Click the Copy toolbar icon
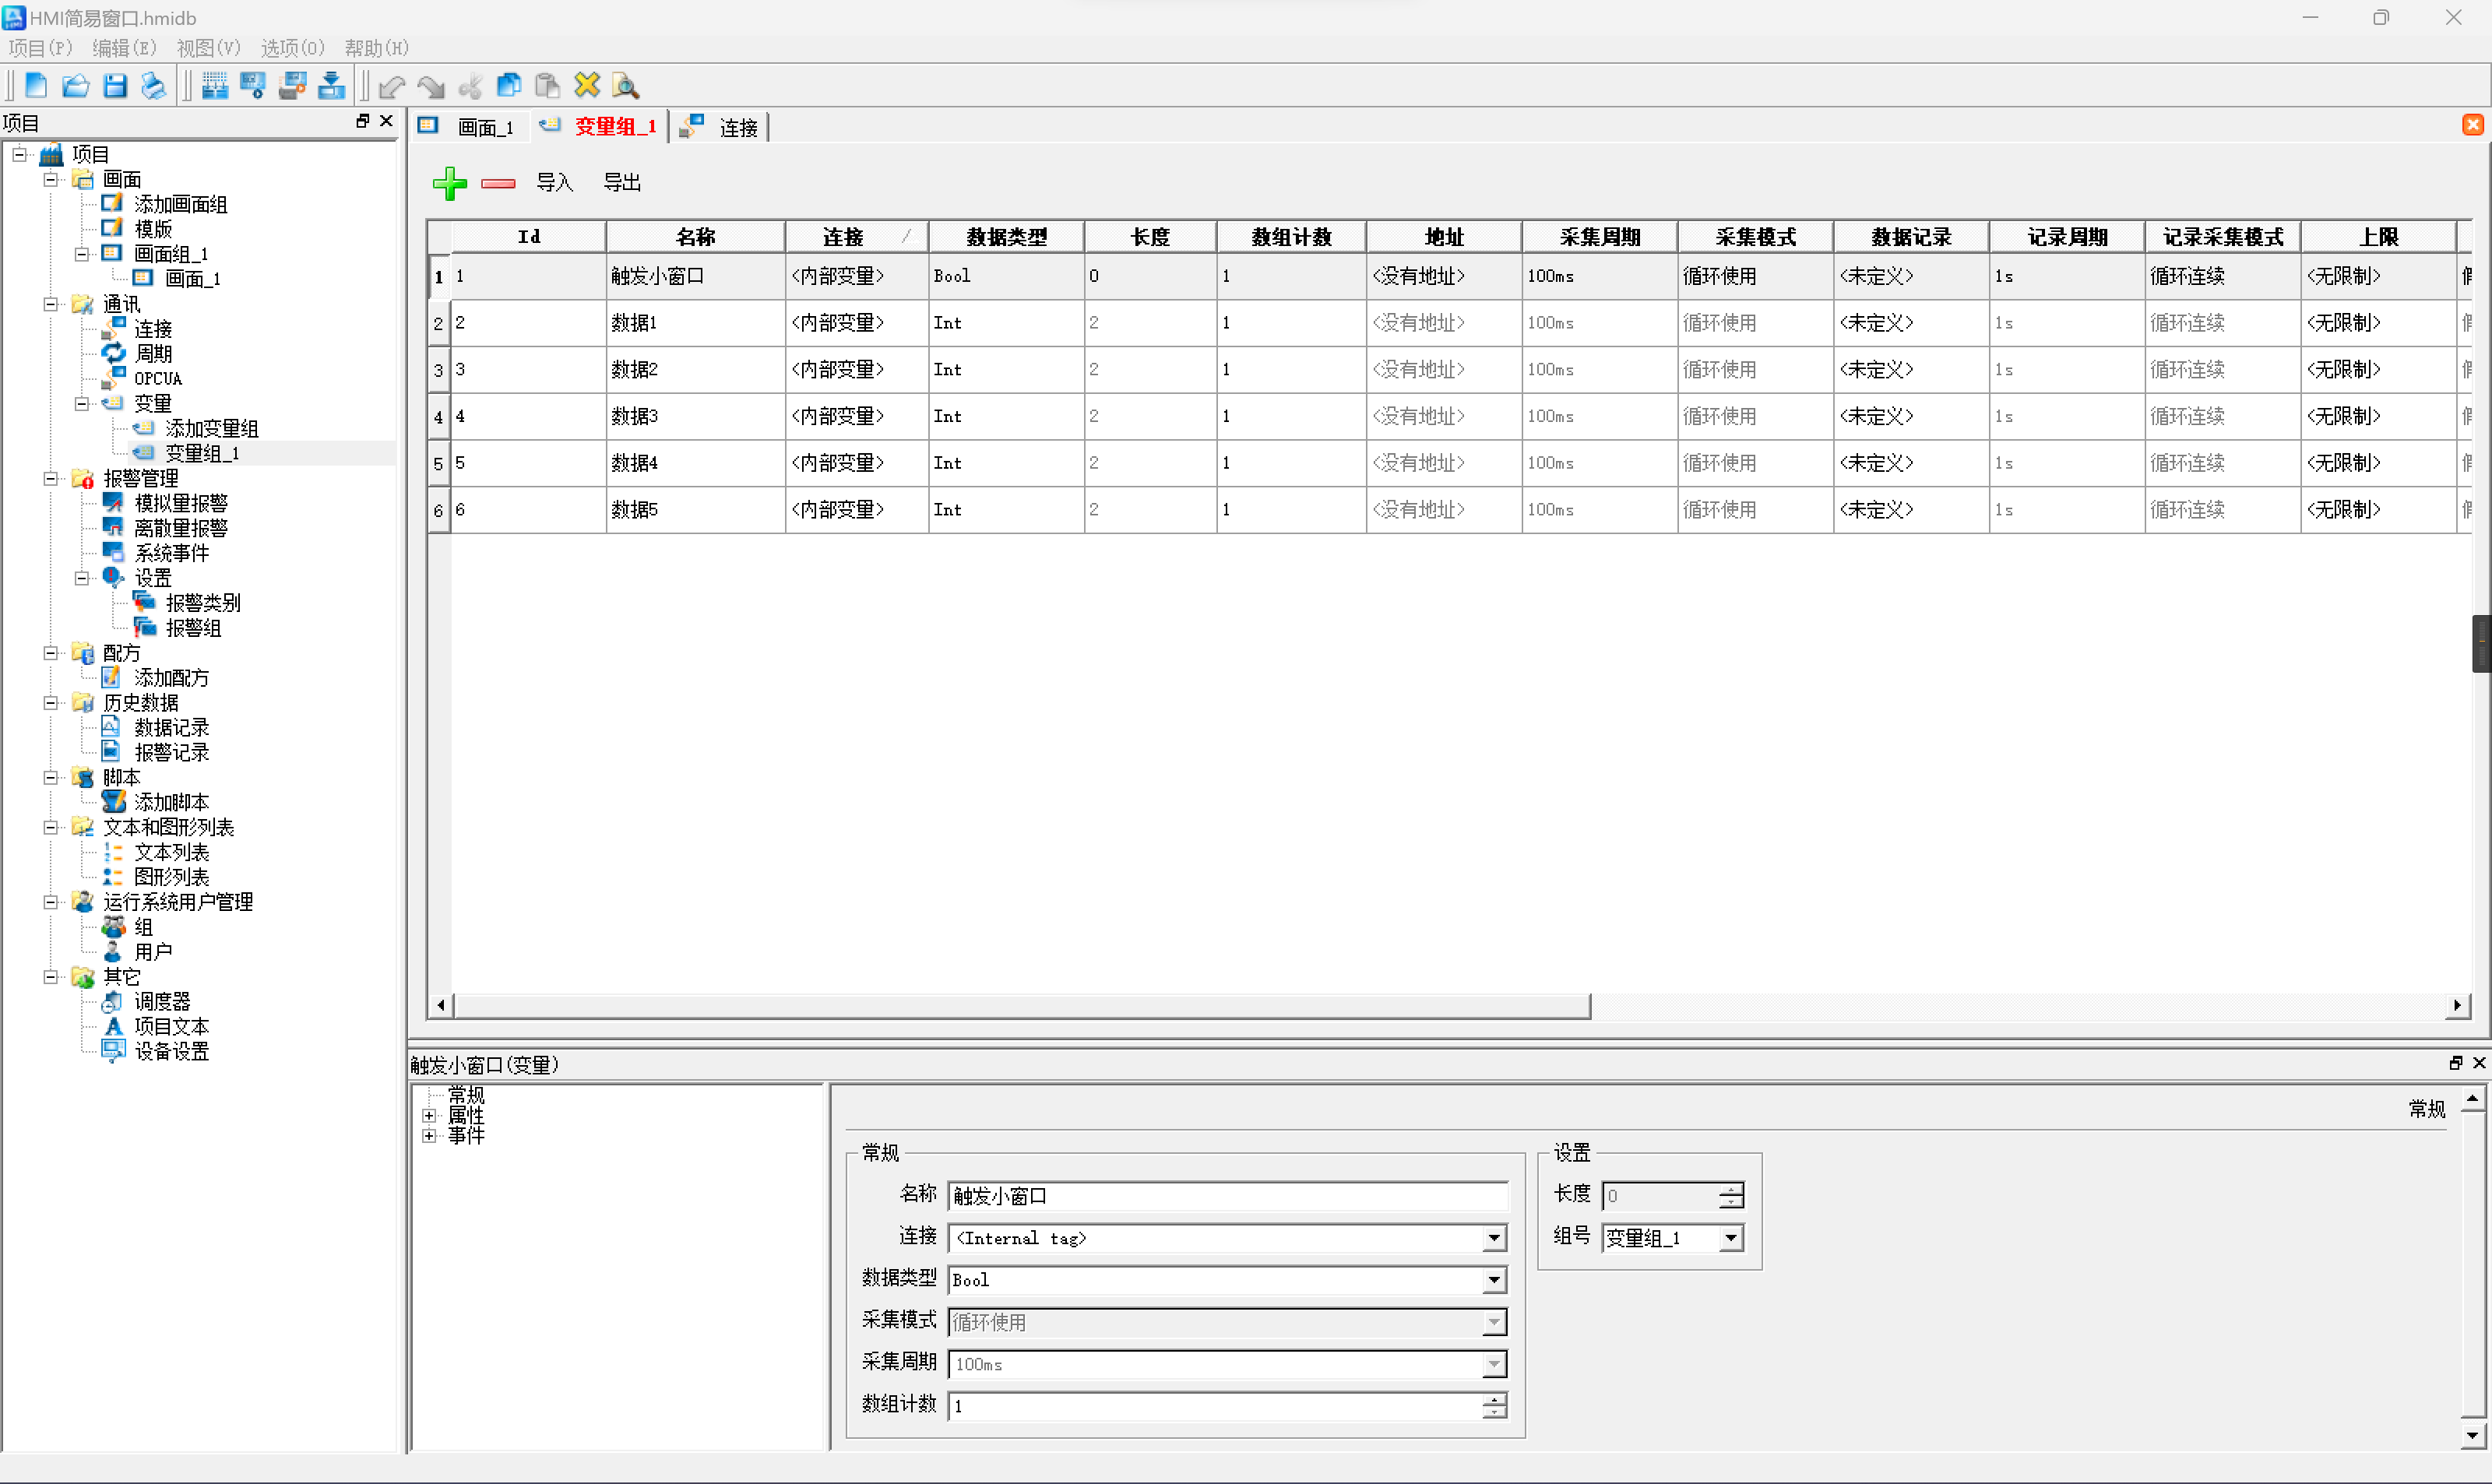The height and width of the screenshot is (1484, 2492). coord(509,86)
